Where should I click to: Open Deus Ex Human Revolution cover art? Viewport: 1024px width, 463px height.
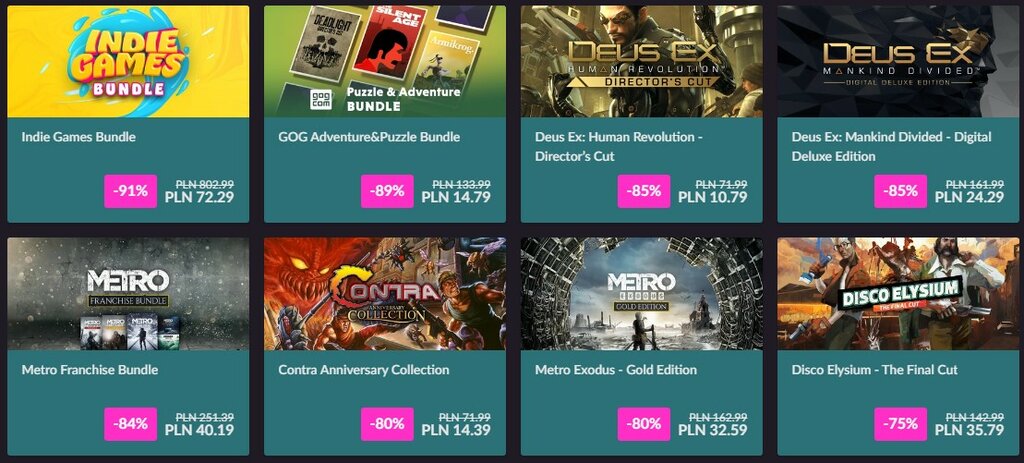pyautogui.click(x=641, y=61)
